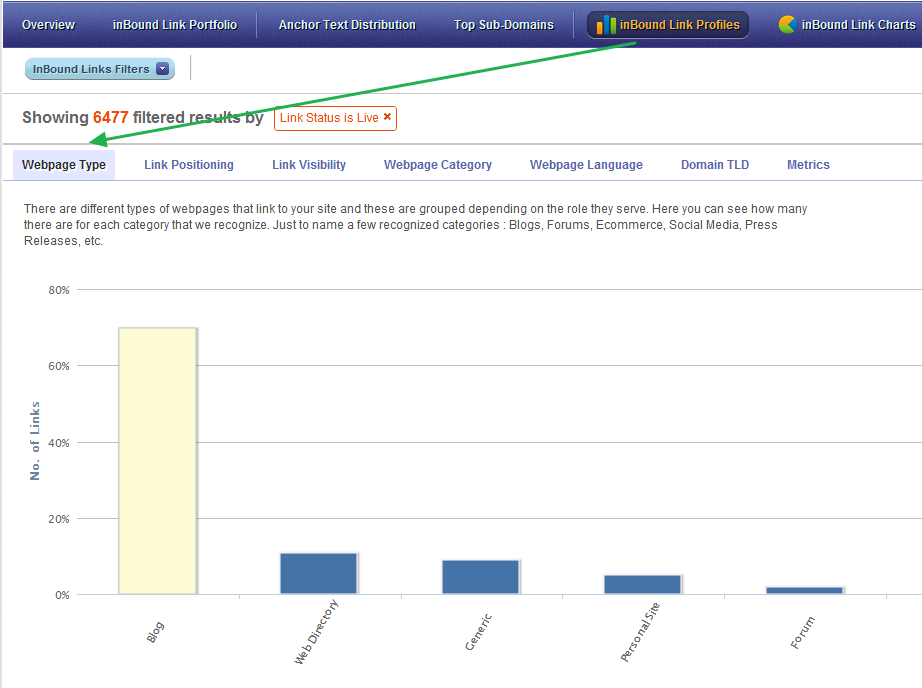The height and width of the screenshot is (688, 922).
Task: Click the Web Directory bar in chart
Action: tap(319, 573)
